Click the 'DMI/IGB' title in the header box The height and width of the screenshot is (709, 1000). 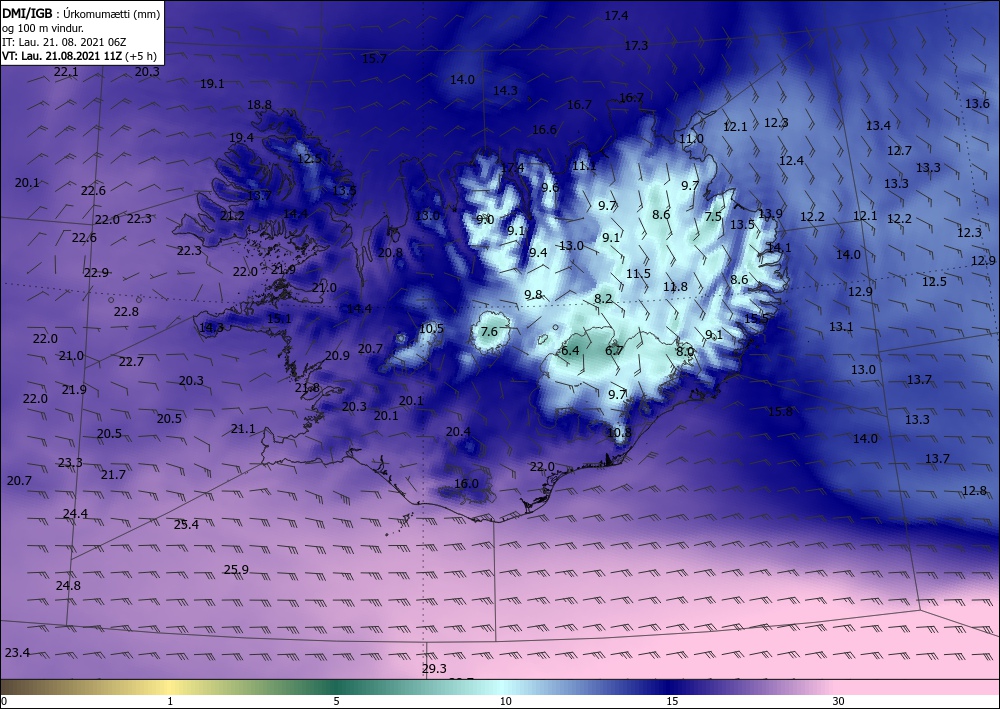[x=27, y=13]
